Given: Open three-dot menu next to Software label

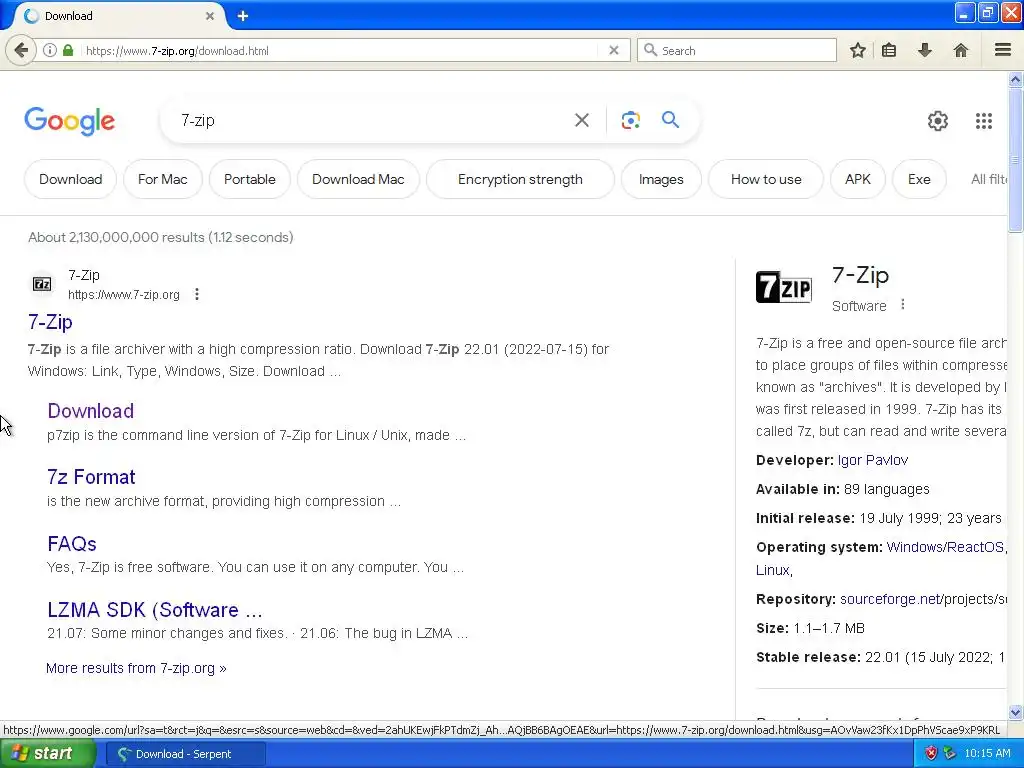Looking at the screenshot, I should tap(903, 304).
